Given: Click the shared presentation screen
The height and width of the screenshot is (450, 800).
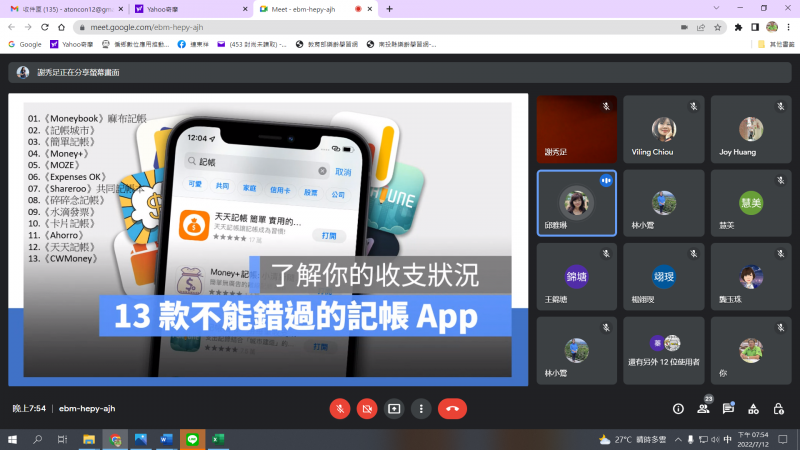Looking at the screenshot, I should (268, 239).
